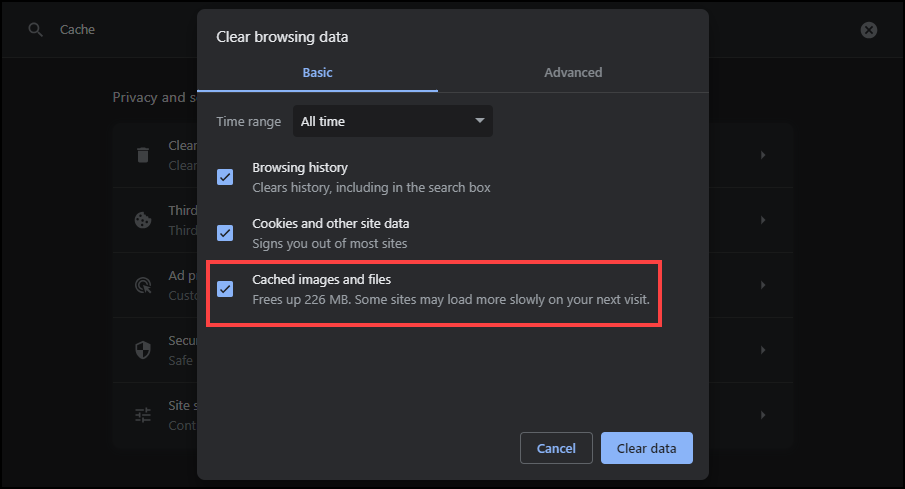Click the Ad privacy icon
Viewport: 905px width, 489px height.
click(143, 285)
